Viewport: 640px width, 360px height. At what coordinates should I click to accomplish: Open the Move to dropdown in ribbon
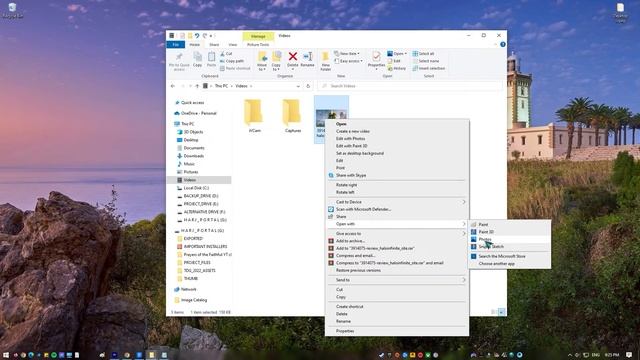coord(262,61)
